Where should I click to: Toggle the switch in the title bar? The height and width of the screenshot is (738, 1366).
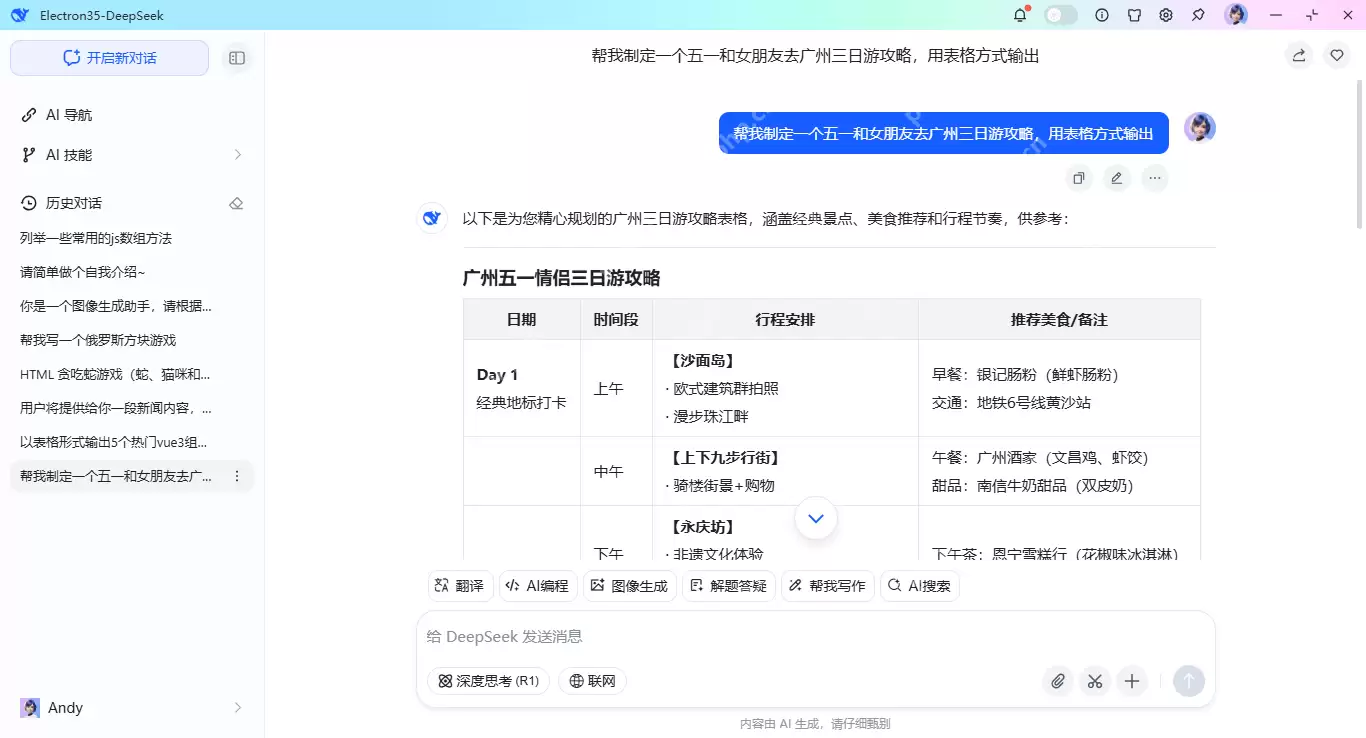click(x=1060, y=15)
